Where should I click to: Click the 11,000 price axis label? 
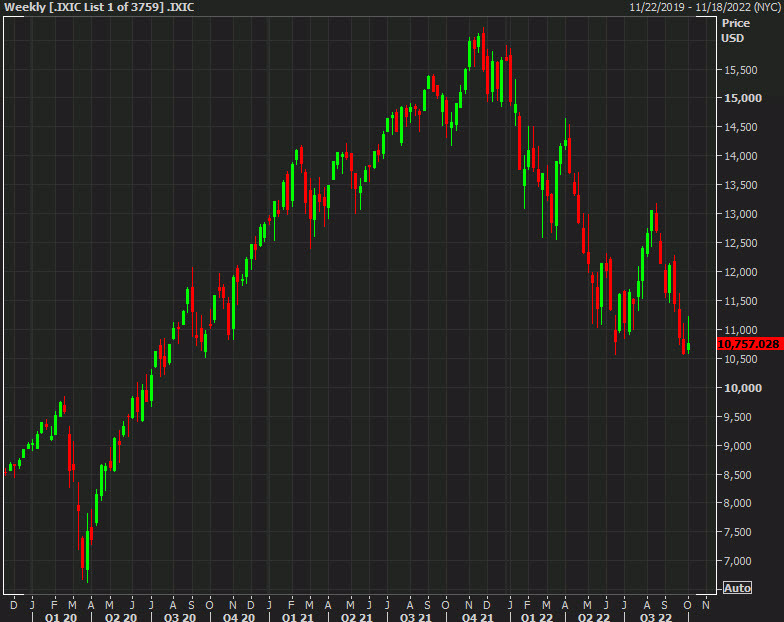click(x=741, y=330)
